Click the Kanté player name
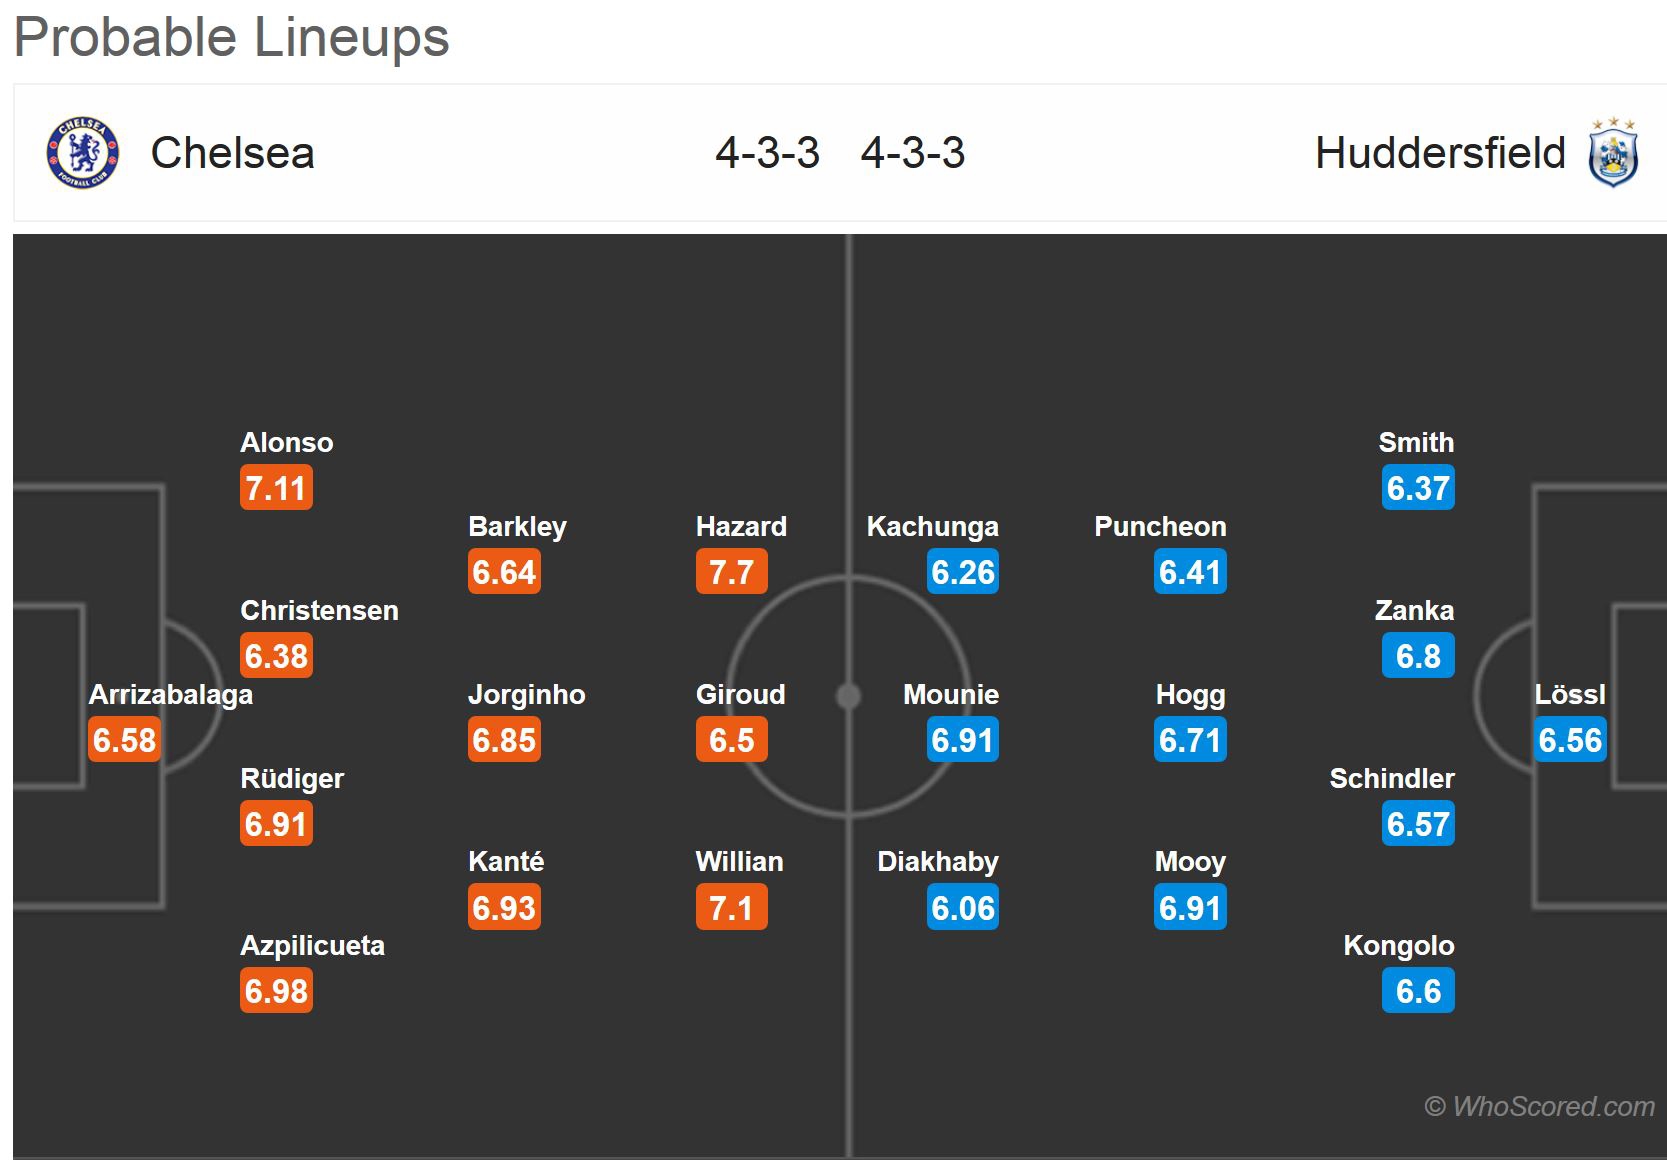 pyautogui.click(x=506, y=861)
